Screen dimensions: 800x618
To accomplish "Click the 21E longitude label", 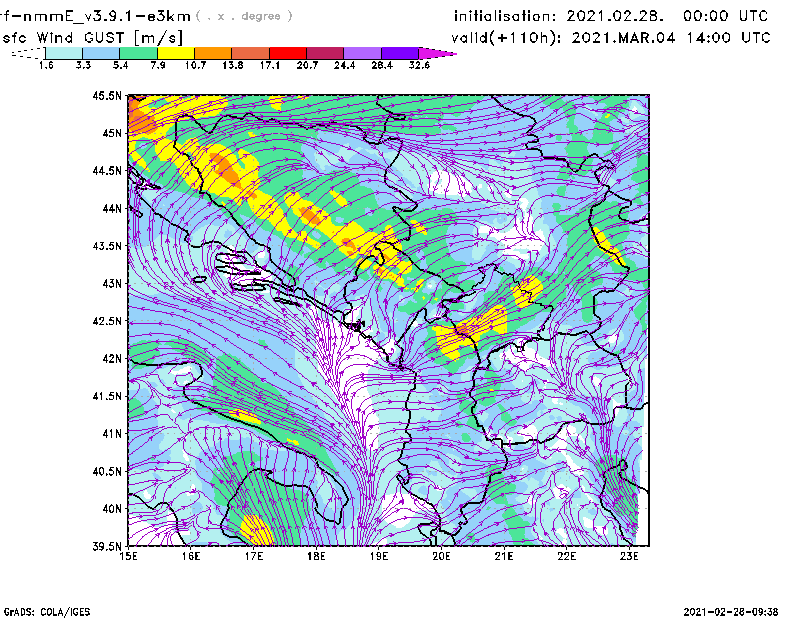I will (504, 556).
